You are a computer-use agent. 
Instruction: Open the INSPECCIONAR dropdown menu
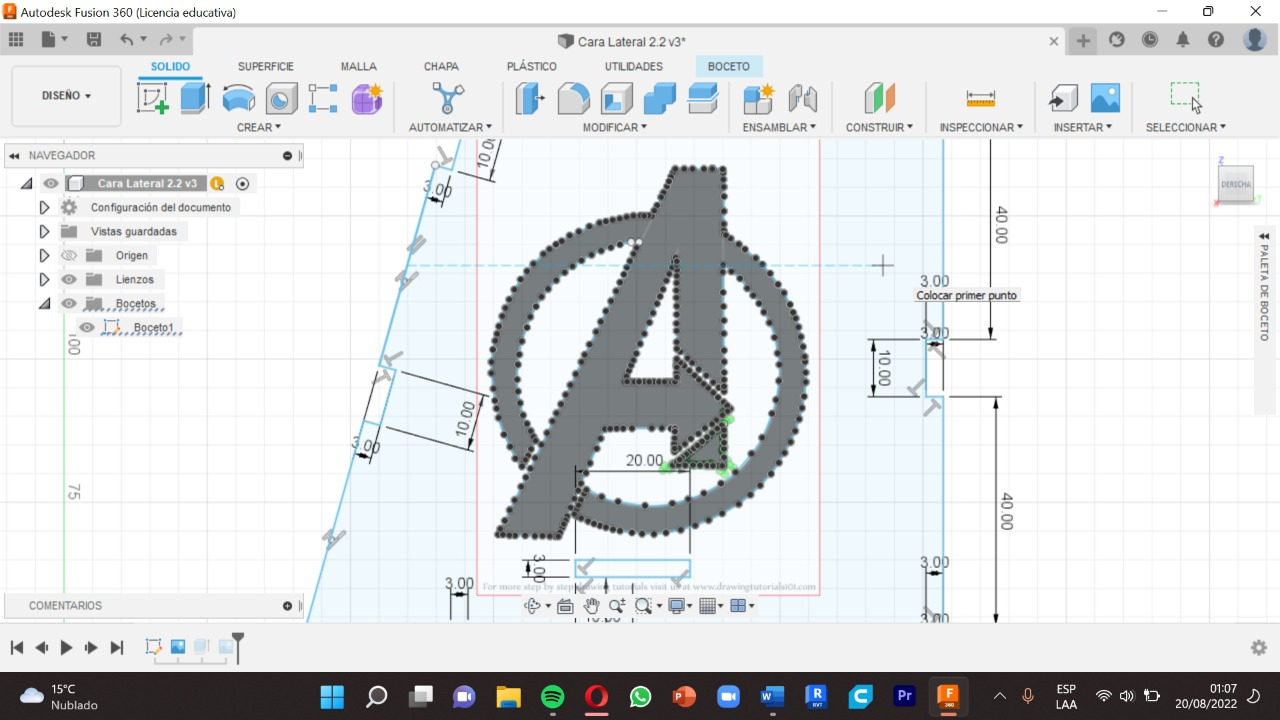[x=981, y=127]
